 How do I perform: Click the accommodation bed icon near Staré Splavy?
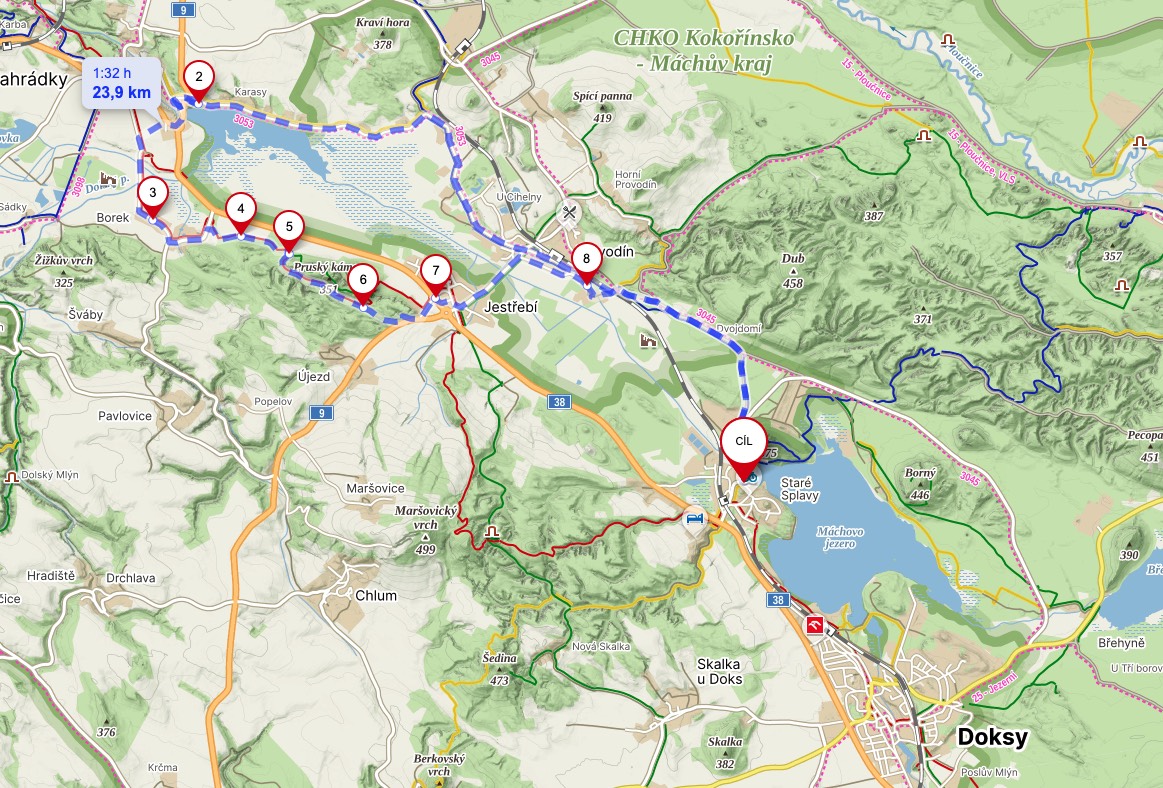695,518
